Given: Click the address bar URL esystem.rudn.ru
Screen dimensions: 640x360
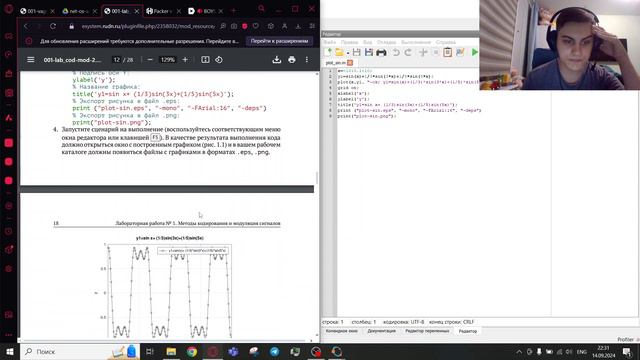Looking at the screenshot, I should coord(148,26).
